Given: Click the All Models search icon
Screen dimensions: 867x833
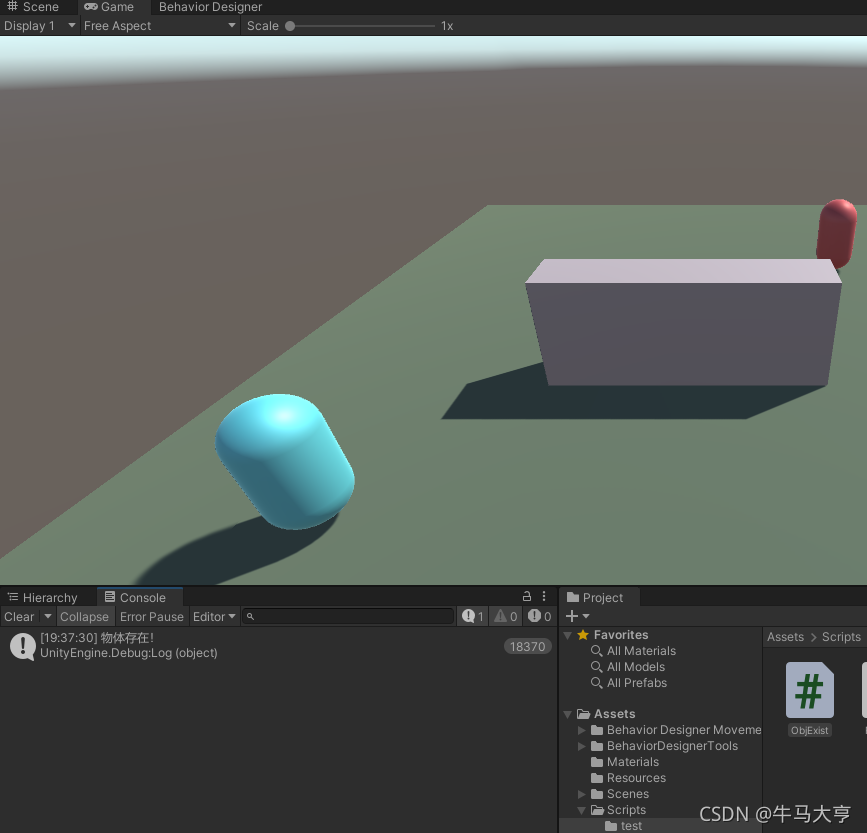Looking at the screenshot, I should coord(597,667).
